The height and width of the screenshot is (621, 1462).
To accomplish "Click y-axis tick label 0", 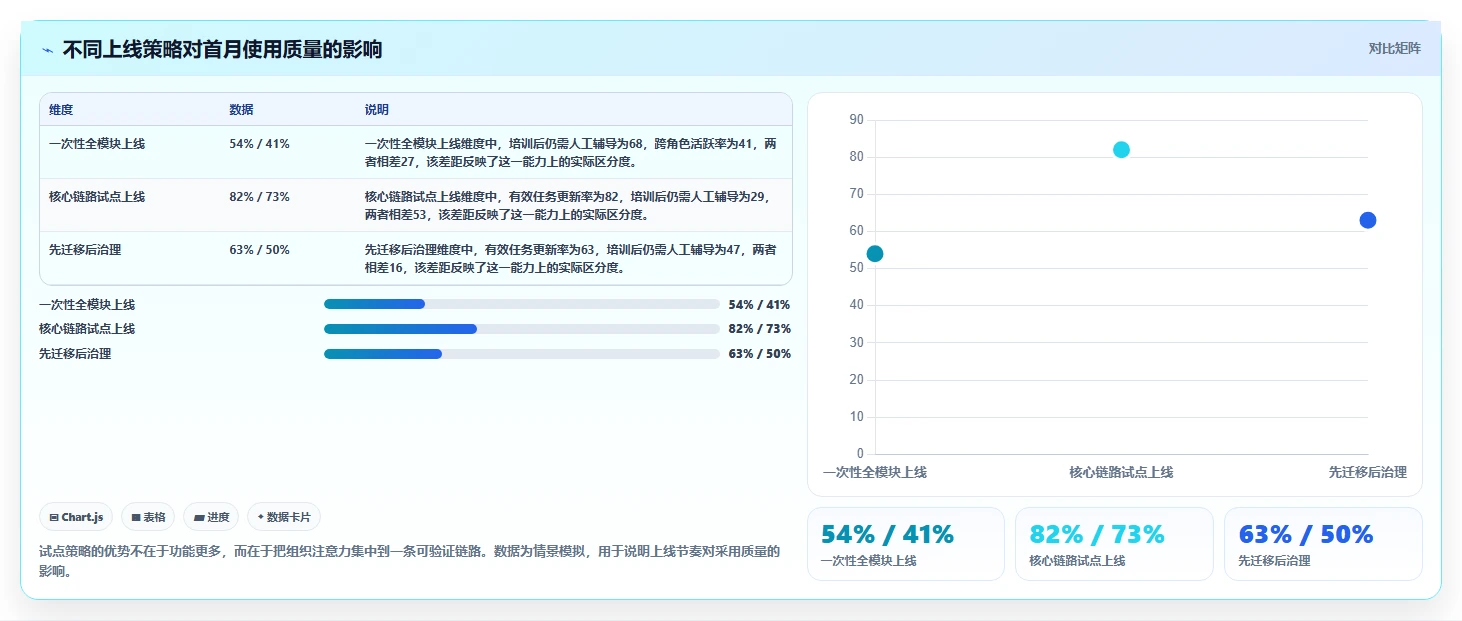I will click(x=860, y=454).
